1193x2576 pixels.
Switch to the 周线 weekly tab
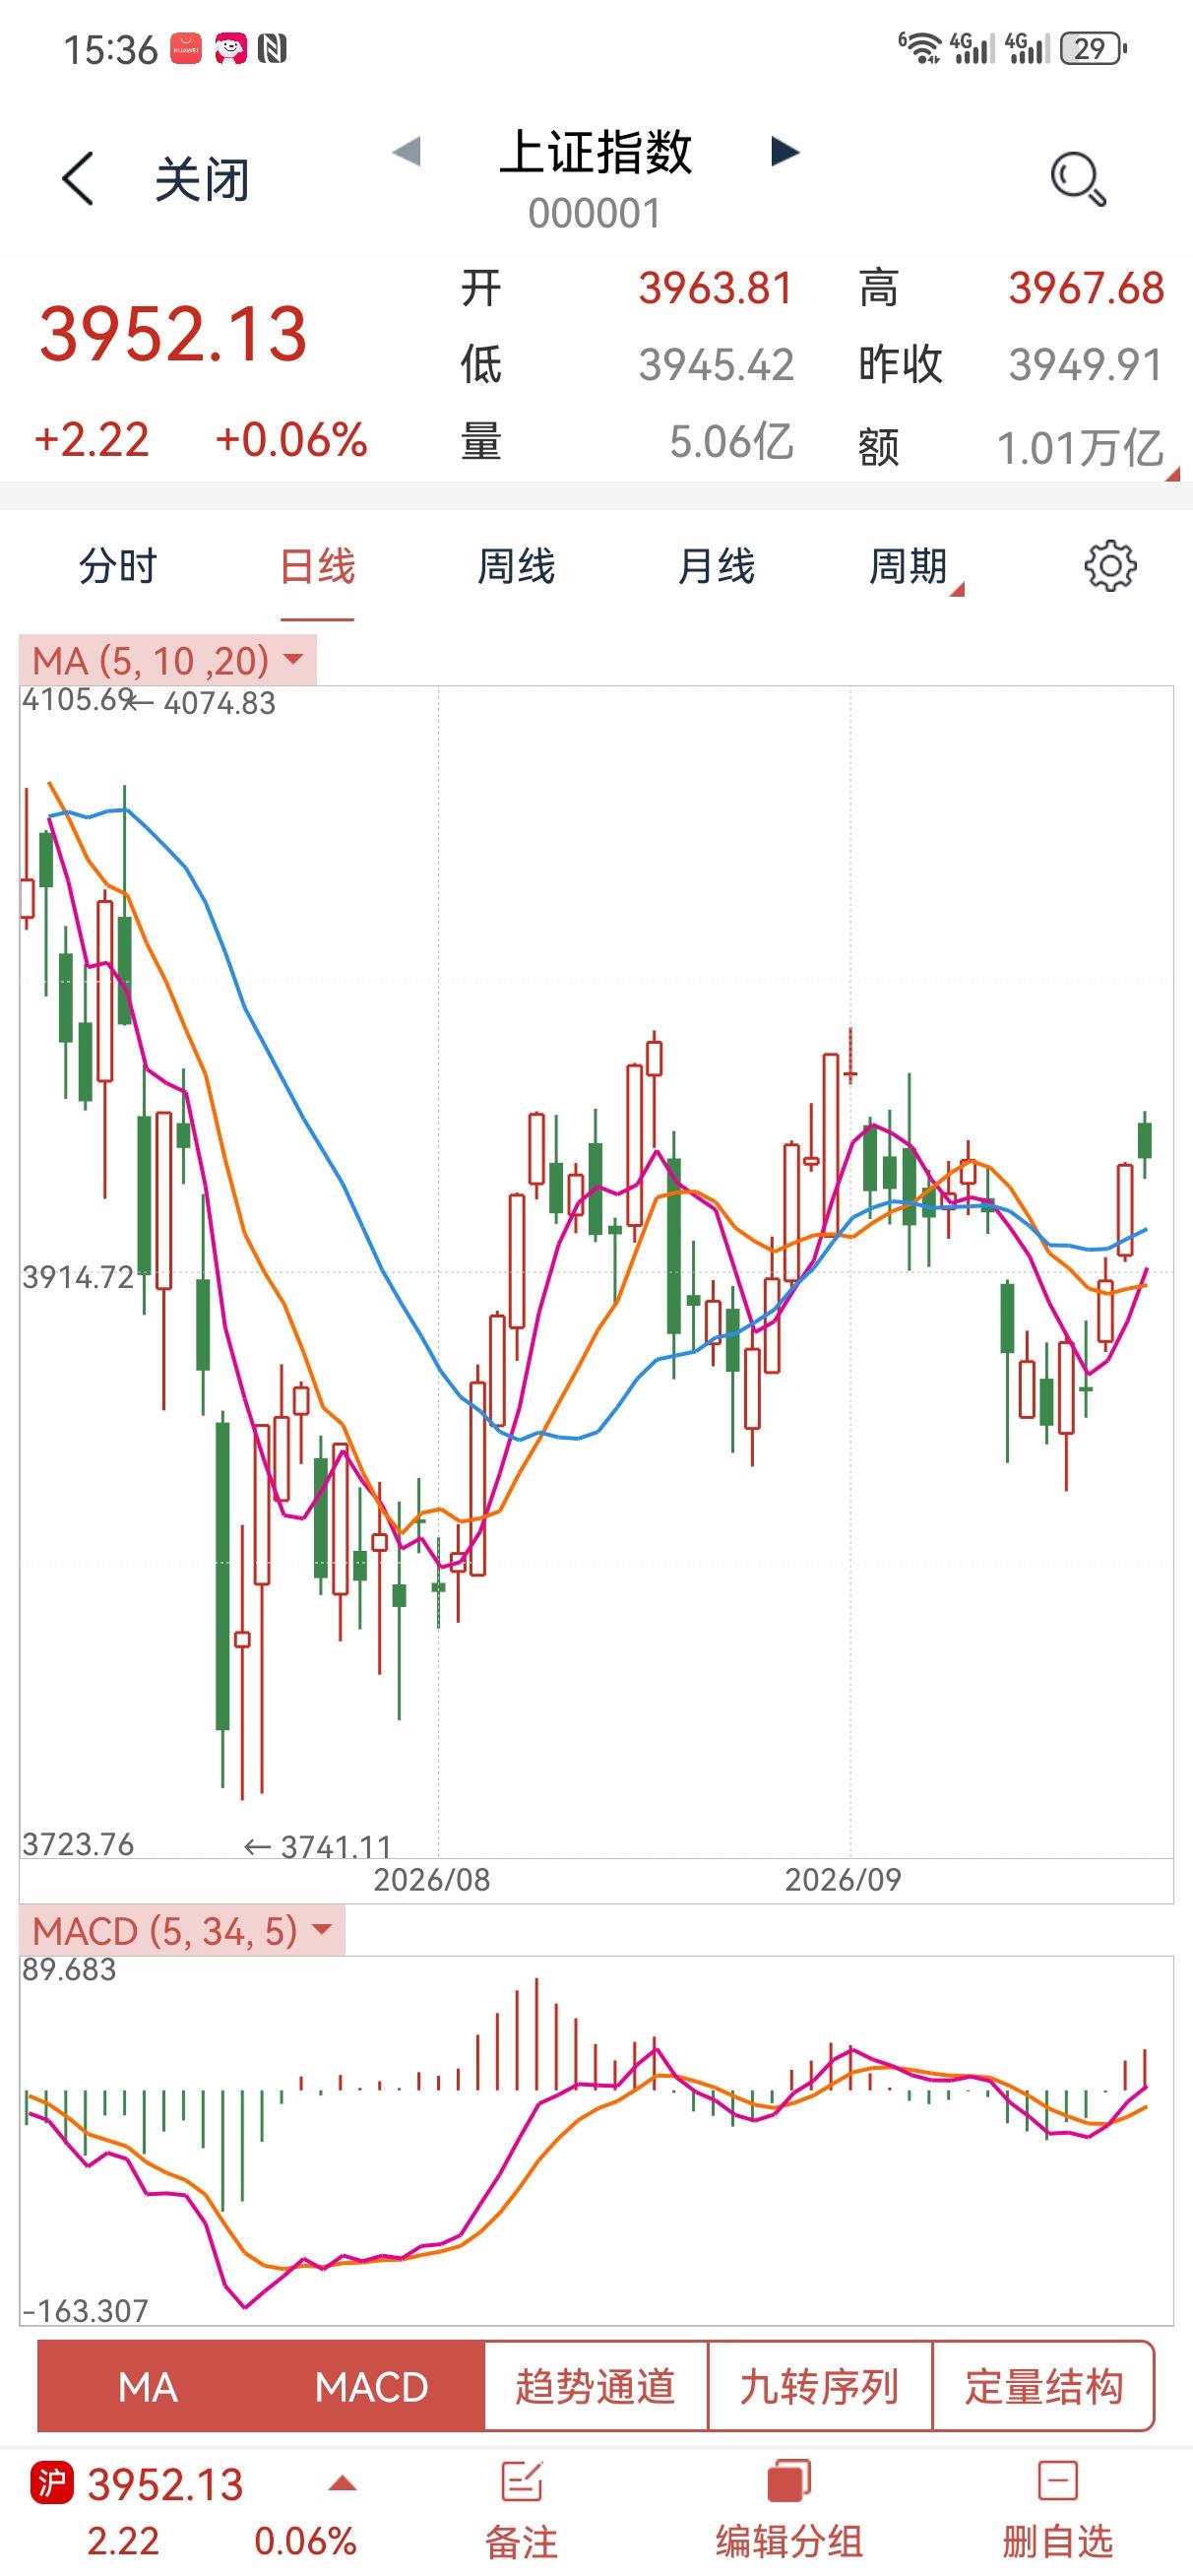click(516, 566)
